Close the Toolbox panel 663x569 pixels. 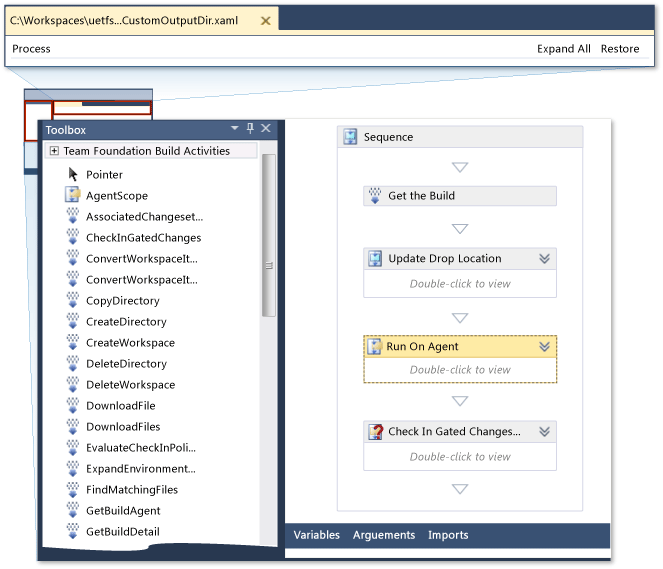(x=266, y=128)
